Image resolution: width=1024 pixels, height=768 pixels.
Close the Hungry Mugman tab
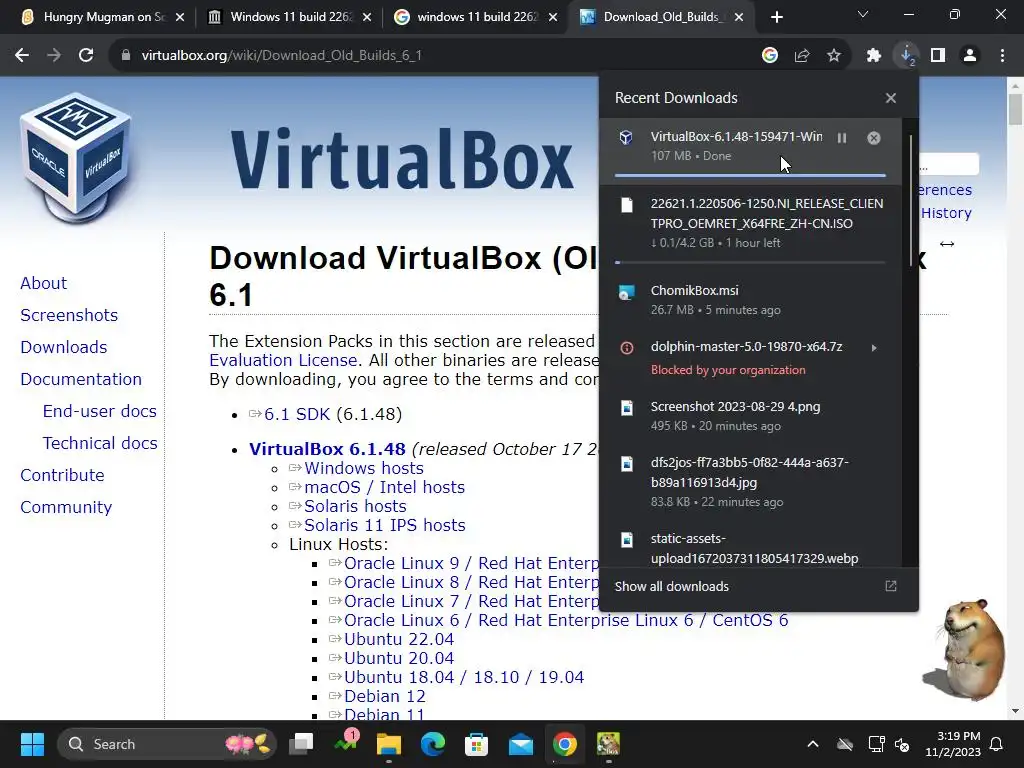(180, 17)
